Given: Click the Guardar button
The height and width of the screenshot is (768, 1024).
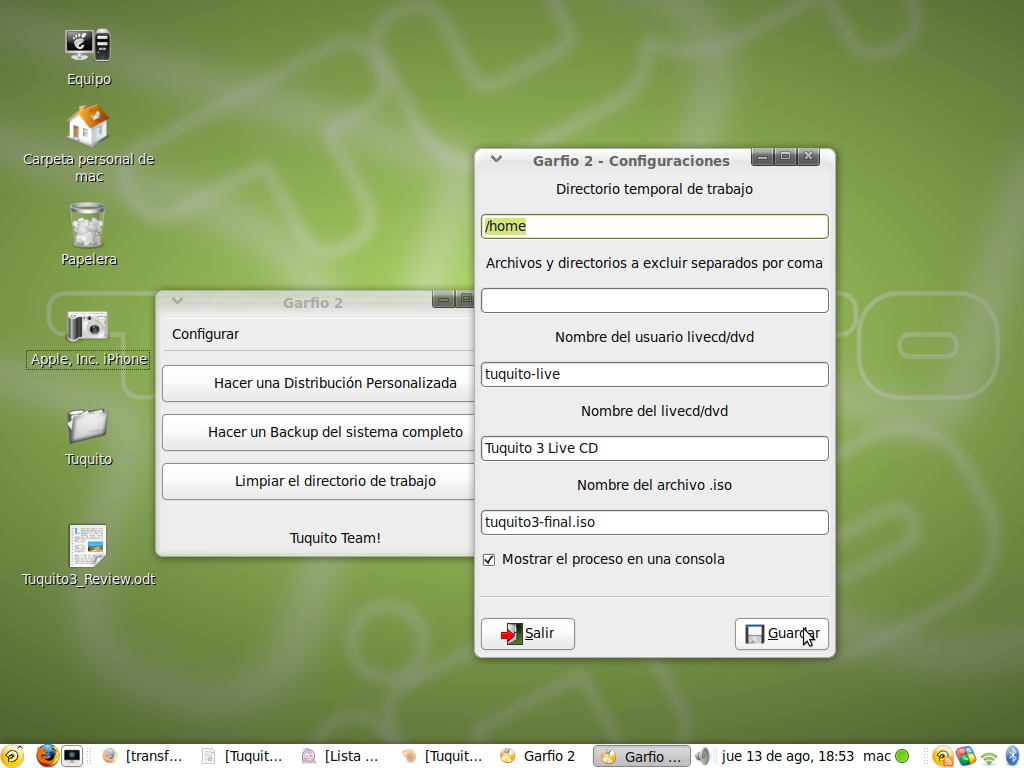Looking at the screenshot, I should click(x=782, y=633).
